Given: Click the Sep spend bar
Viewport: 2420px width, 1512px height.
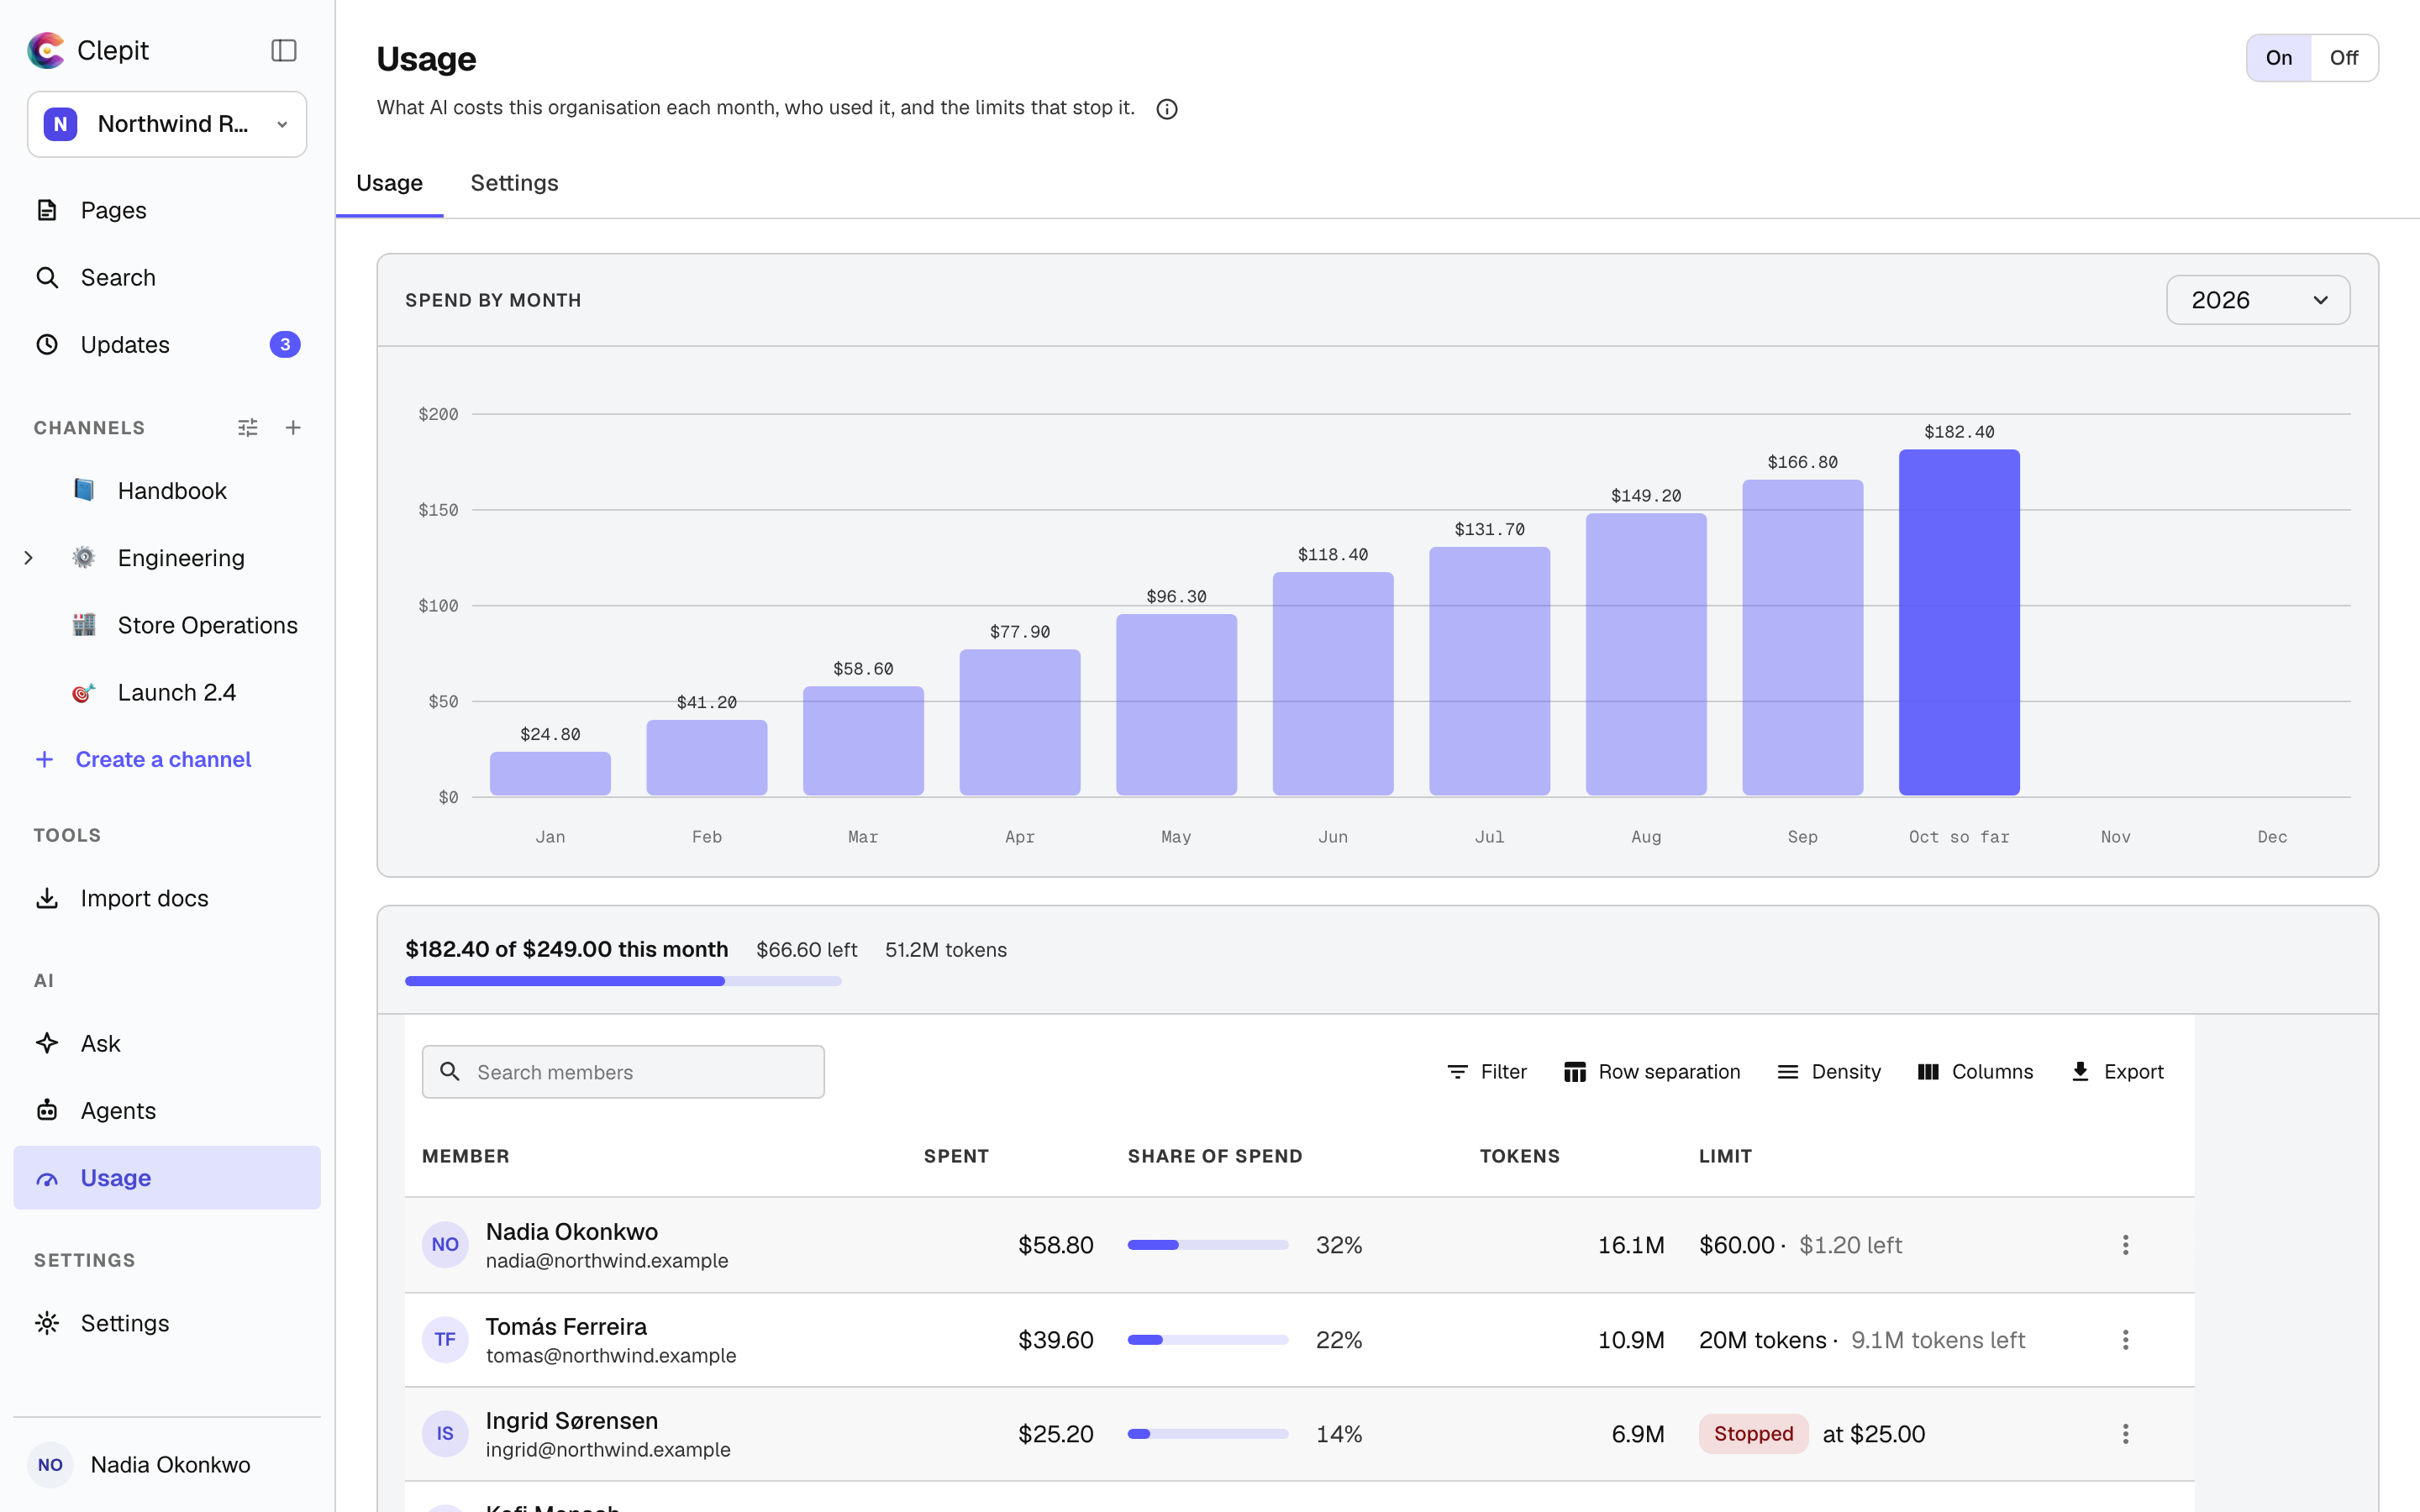Looking at the screenshot, I should click(x=1802, y=638).
